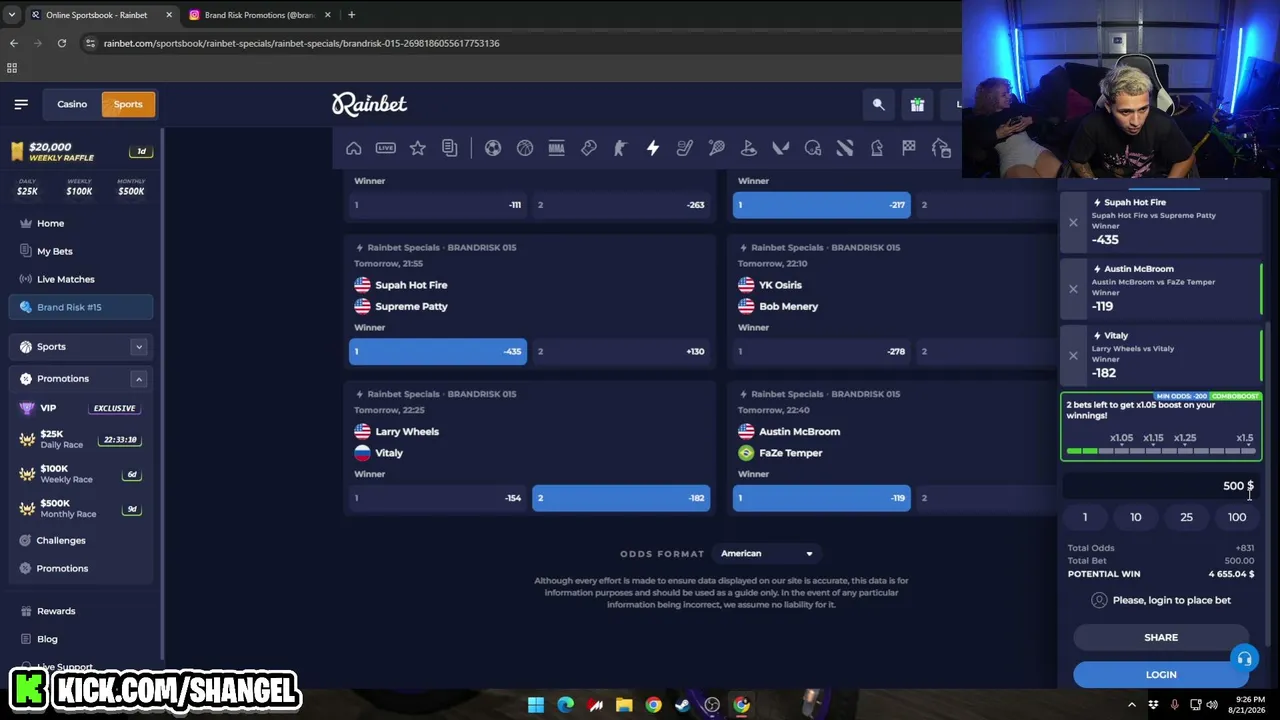1280x720 pixels.
Task: Open Windows Start menu
Action: pos(536,705)
